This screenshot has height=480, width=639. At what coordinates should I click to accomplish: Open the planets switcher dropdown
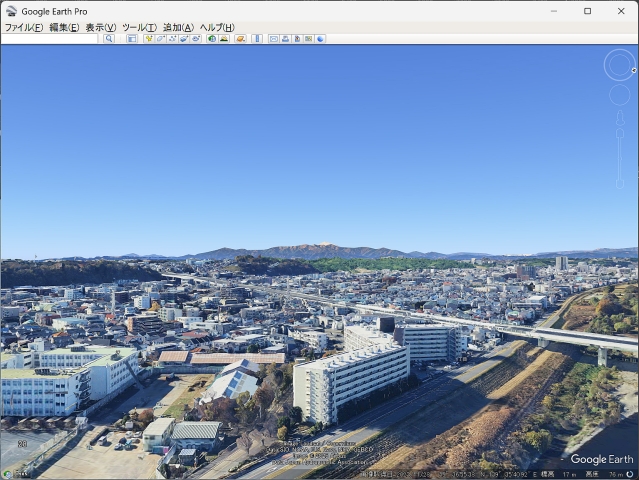[x=240, y=39]
